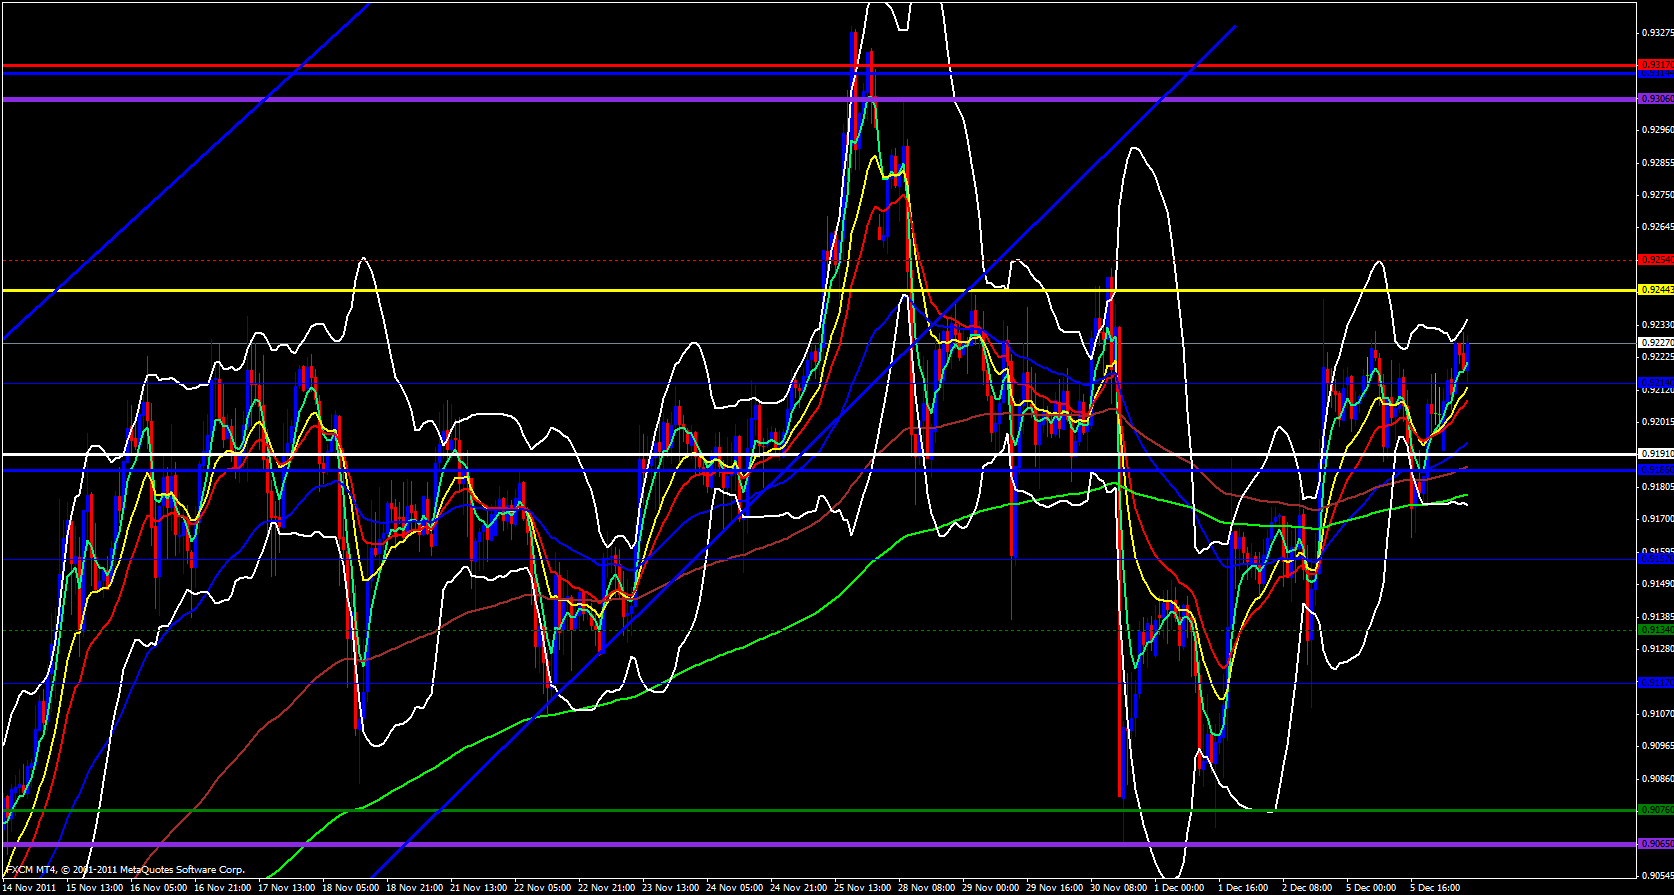The height and width of the screenshot is (895, 1674).
Task: Click the blue 0.91570 price label
Action: [1656, 559]
